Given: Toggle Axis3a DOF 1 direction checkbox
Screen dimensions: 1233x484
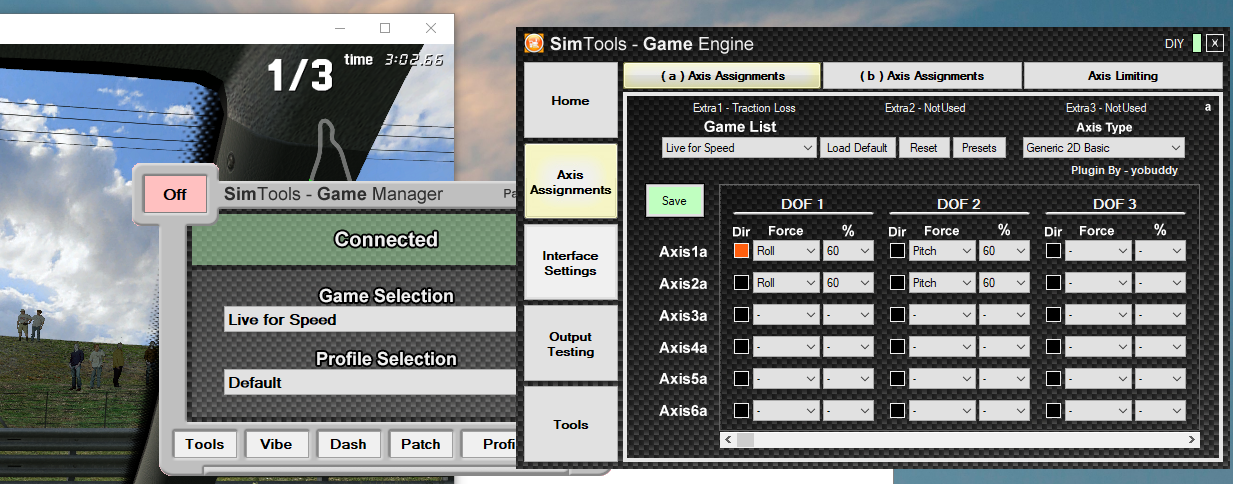Looking at the screenshot, I should click(x=741, y=315).
